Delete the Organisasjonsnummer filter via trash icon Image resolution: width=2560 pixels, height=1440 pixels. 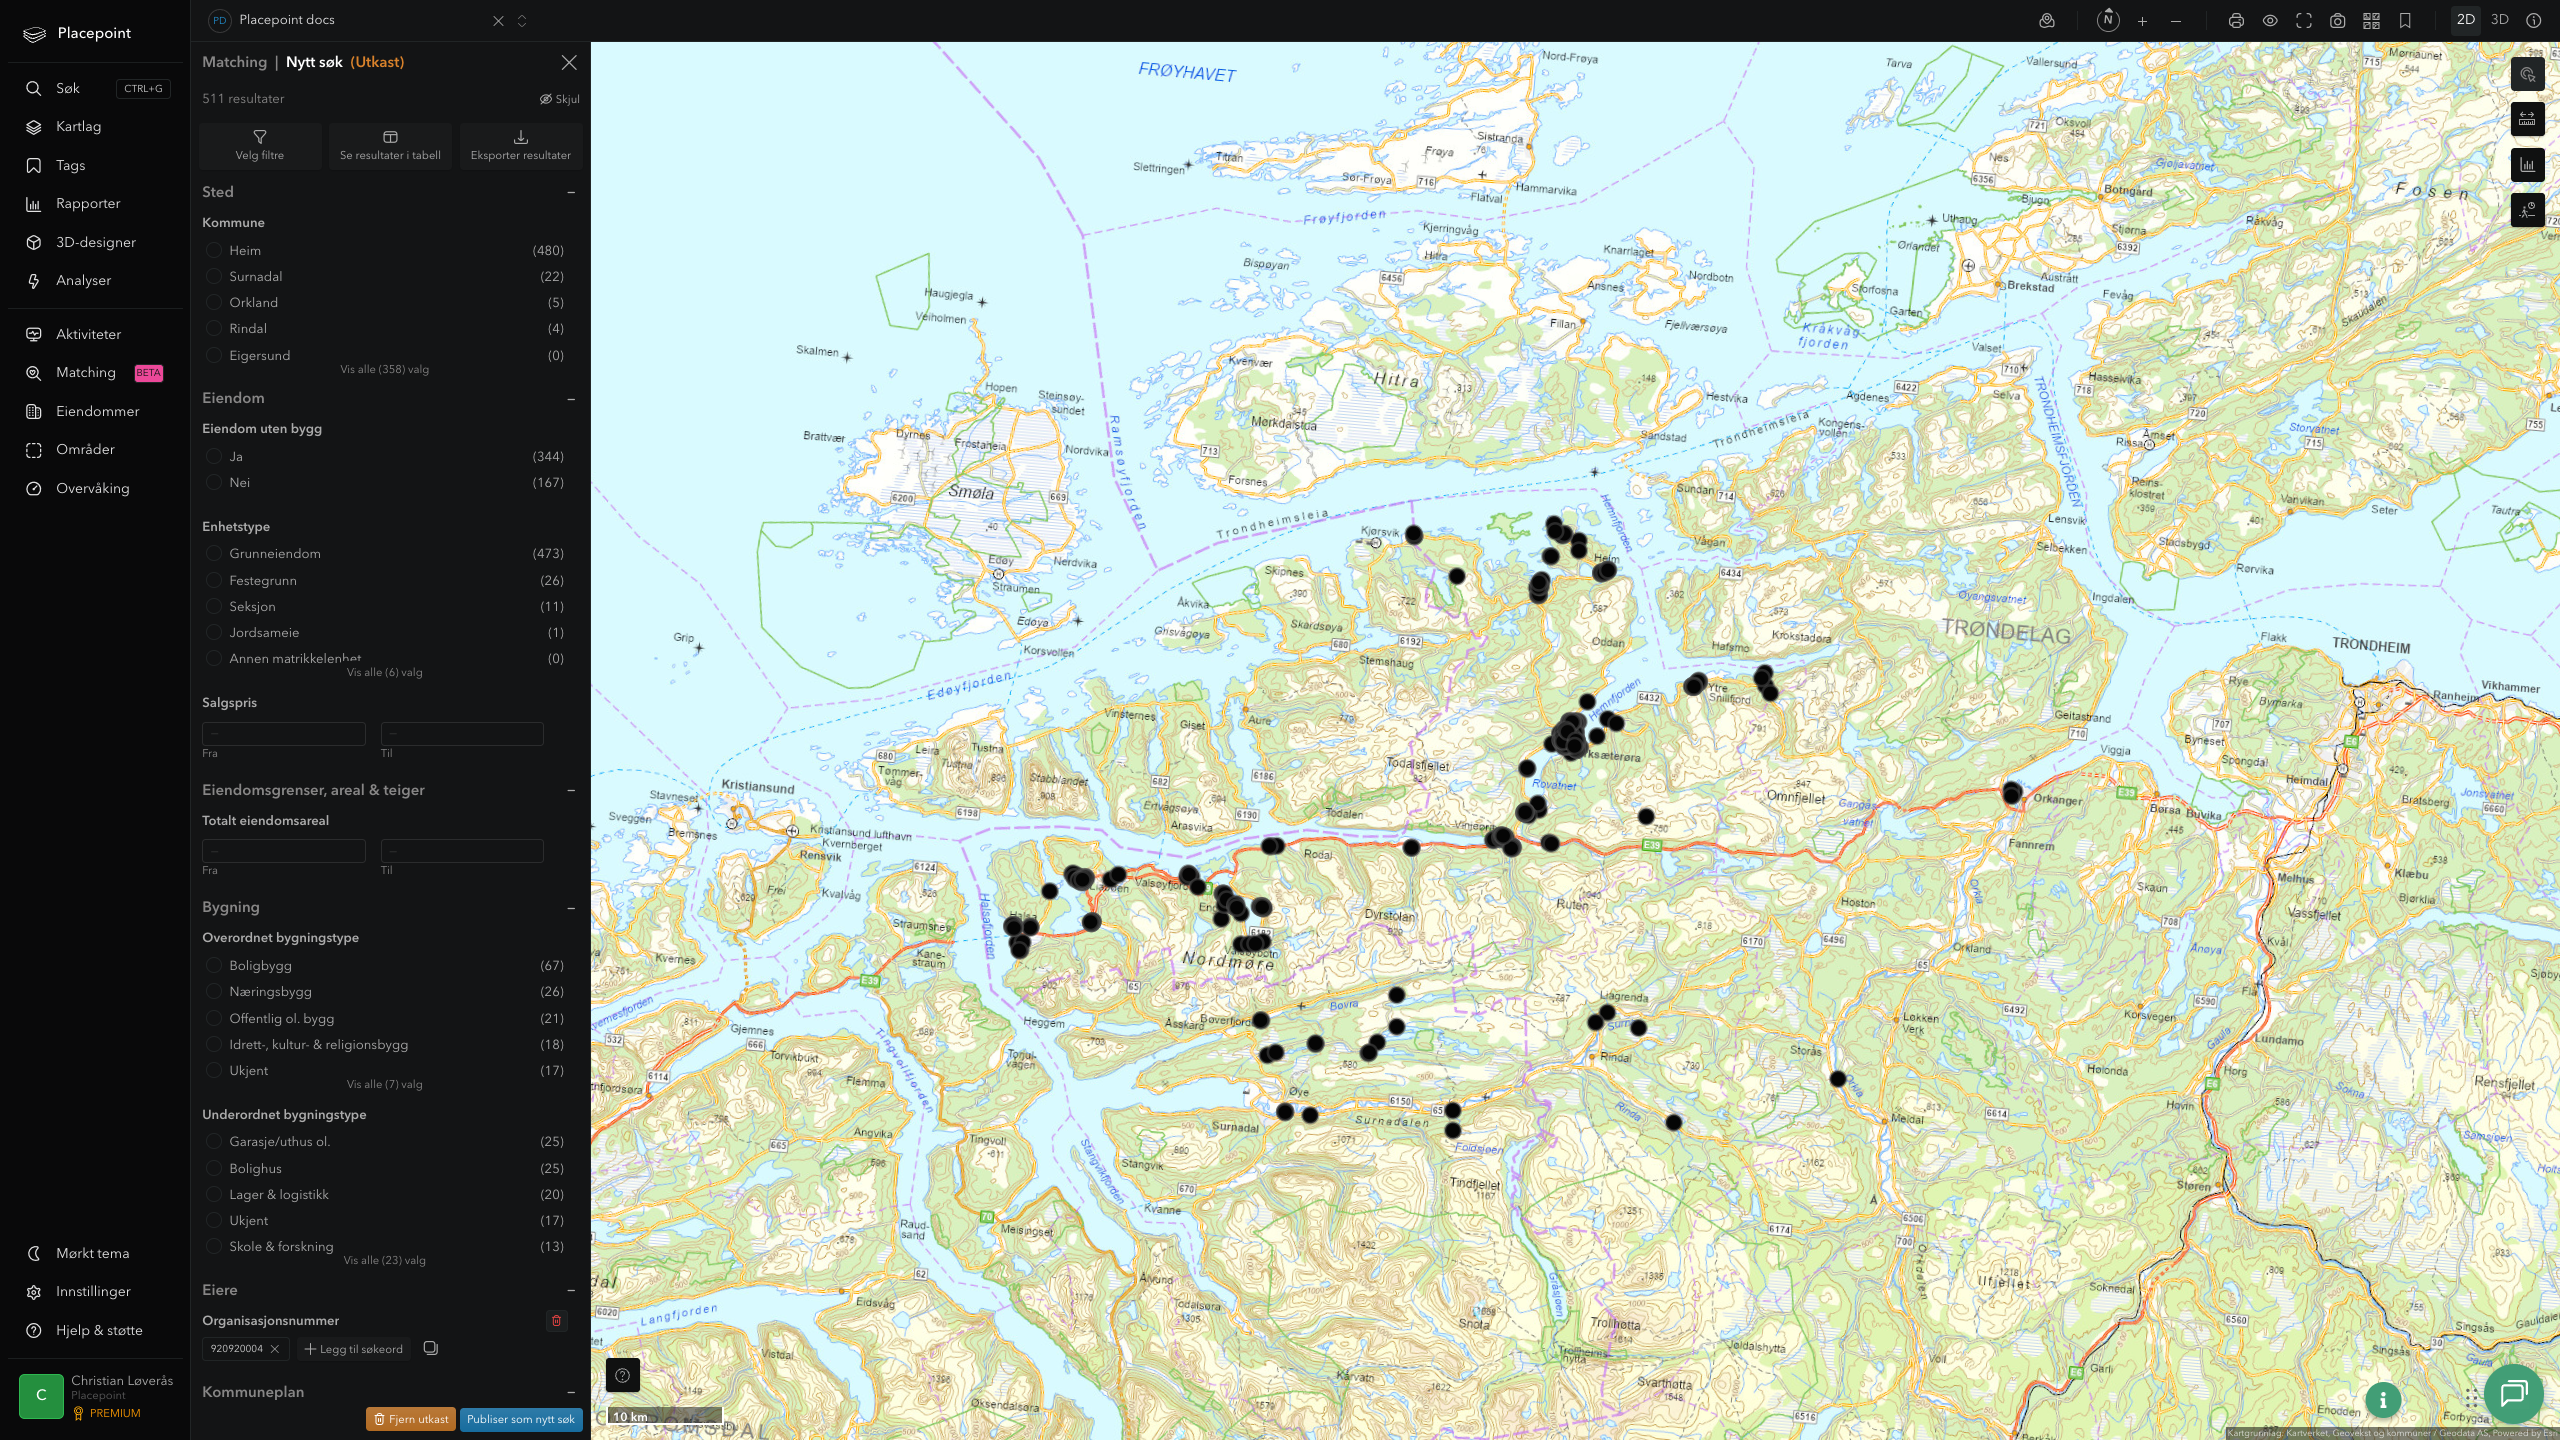pyautogui.click(x=557, y=1321)
